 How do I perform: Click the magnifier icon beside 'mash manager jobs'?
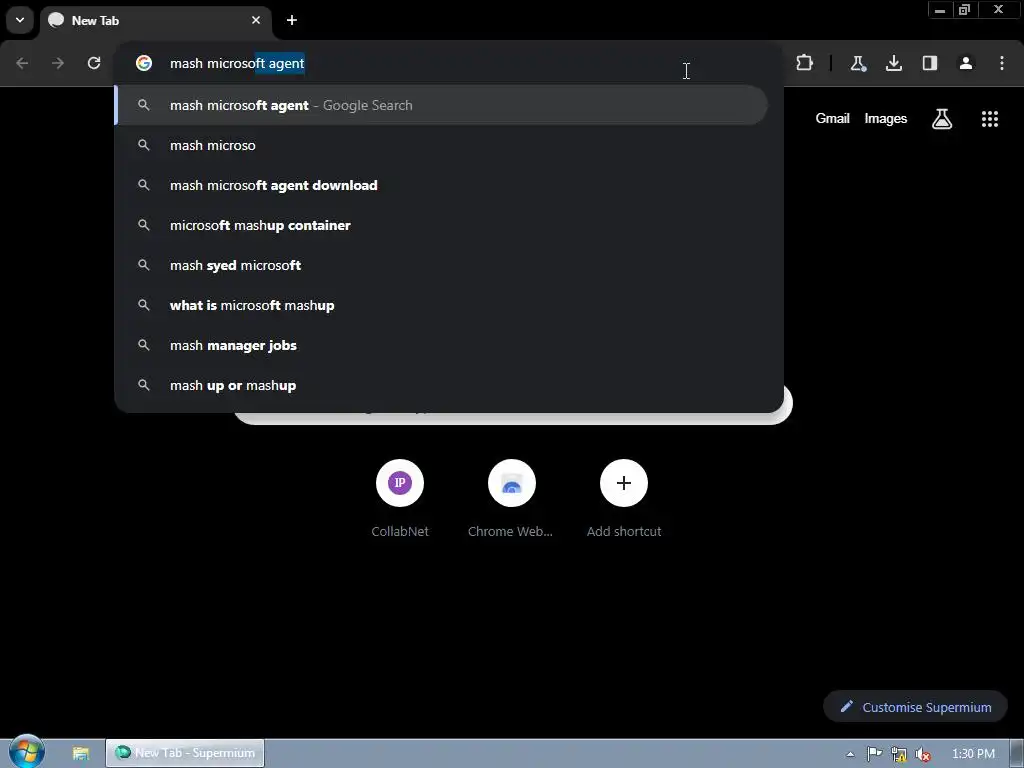click(x=144, y=345)
